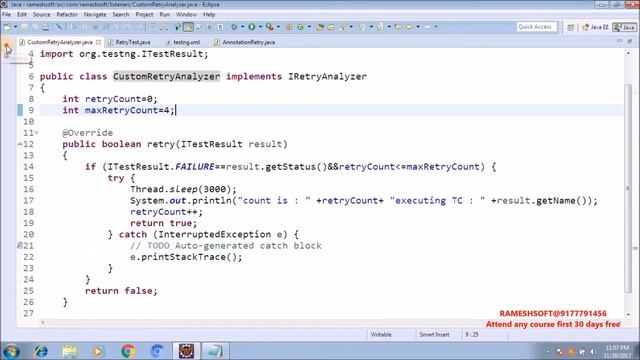Viewport: 640px width, 360px height.
Task: Open Internet Explorer from the taskbar
Action: click(x=41, y=351)
